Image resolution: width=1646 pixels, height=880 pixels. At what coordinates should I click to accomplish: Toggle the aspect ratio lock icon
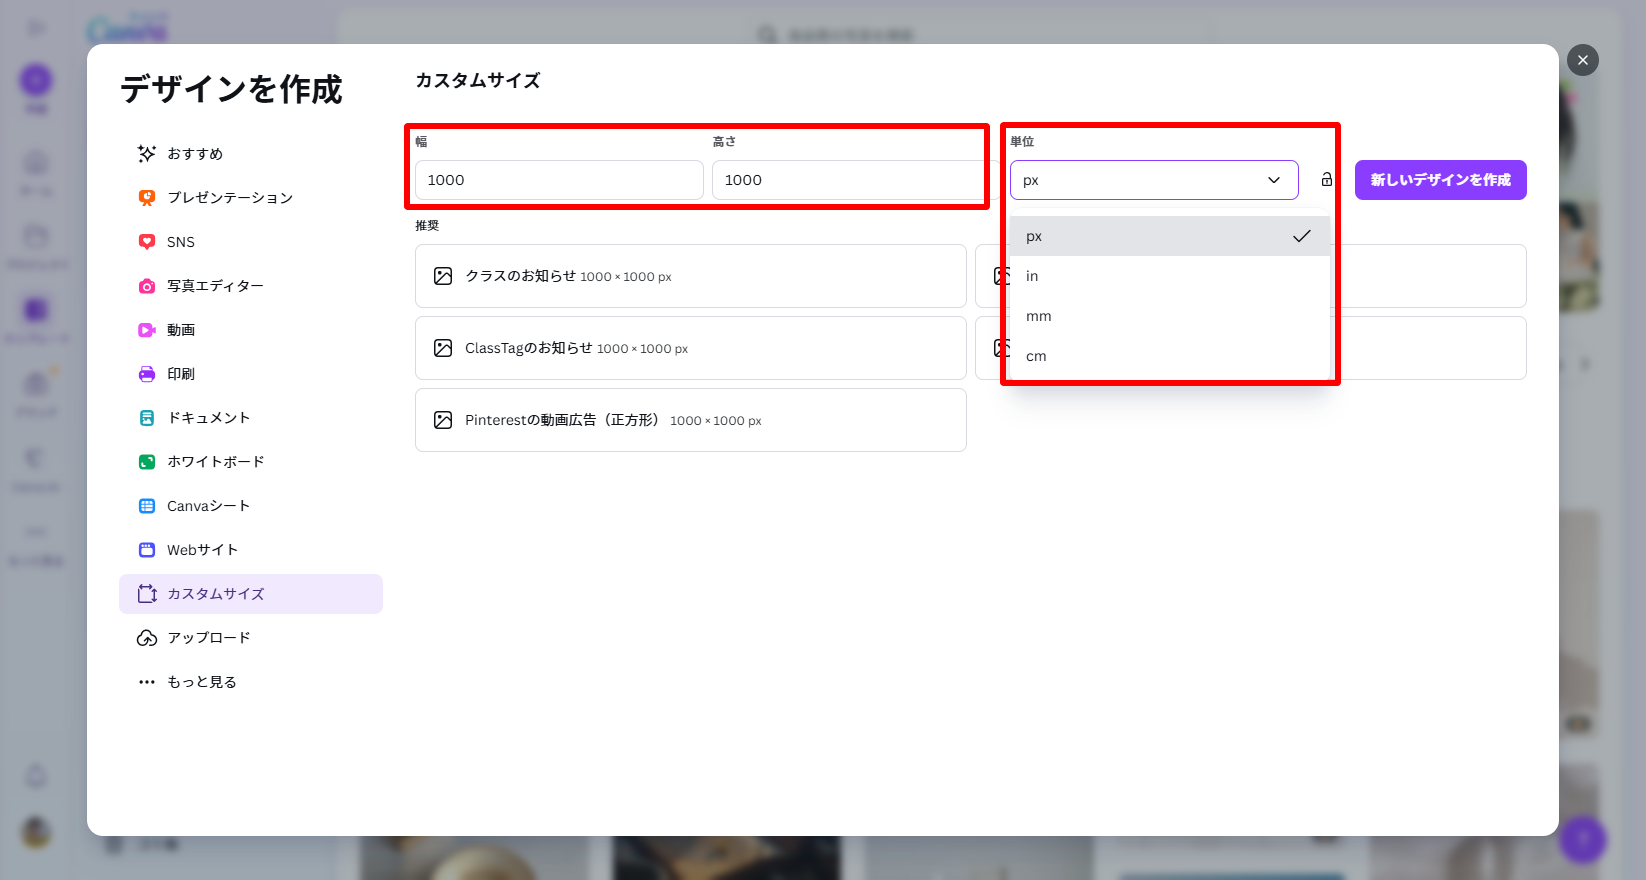tap(1326, 180)
